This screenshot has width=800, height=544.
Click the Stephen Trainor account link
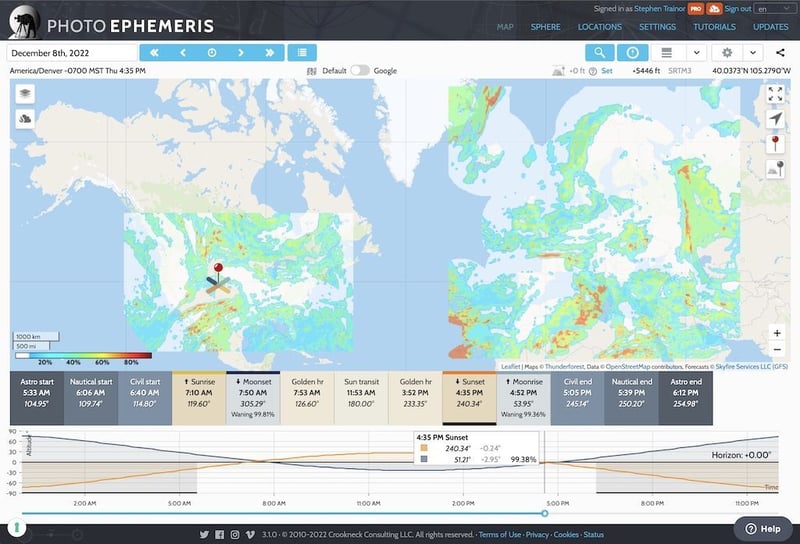pyautogui.click(x=660, y=9)
